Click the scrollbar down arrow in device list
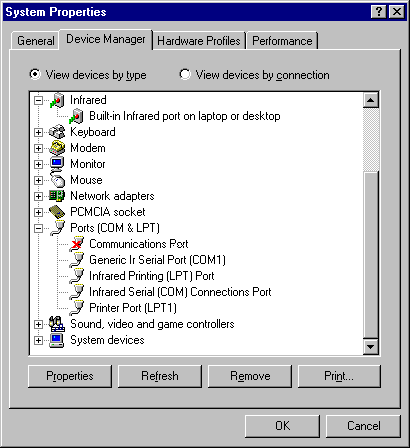Viewport: 410px width, 448px height. click(x=371, y=347)
